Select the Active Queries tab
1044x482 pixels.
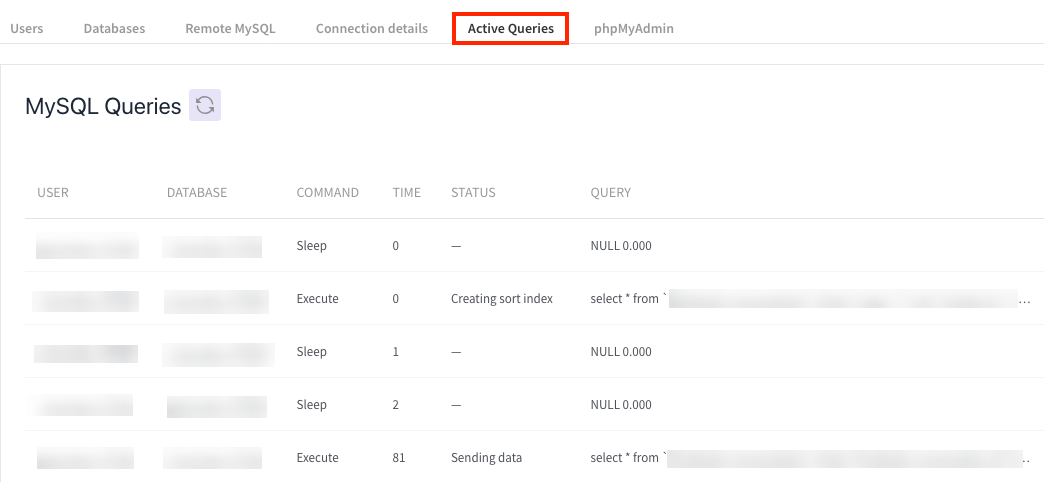pyautogui.click(x=510, y=28)
